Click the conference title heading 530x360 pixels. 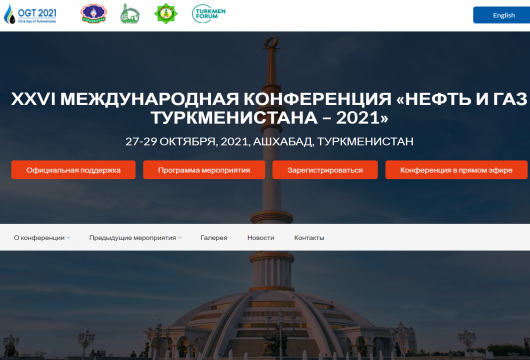point(269,108)
